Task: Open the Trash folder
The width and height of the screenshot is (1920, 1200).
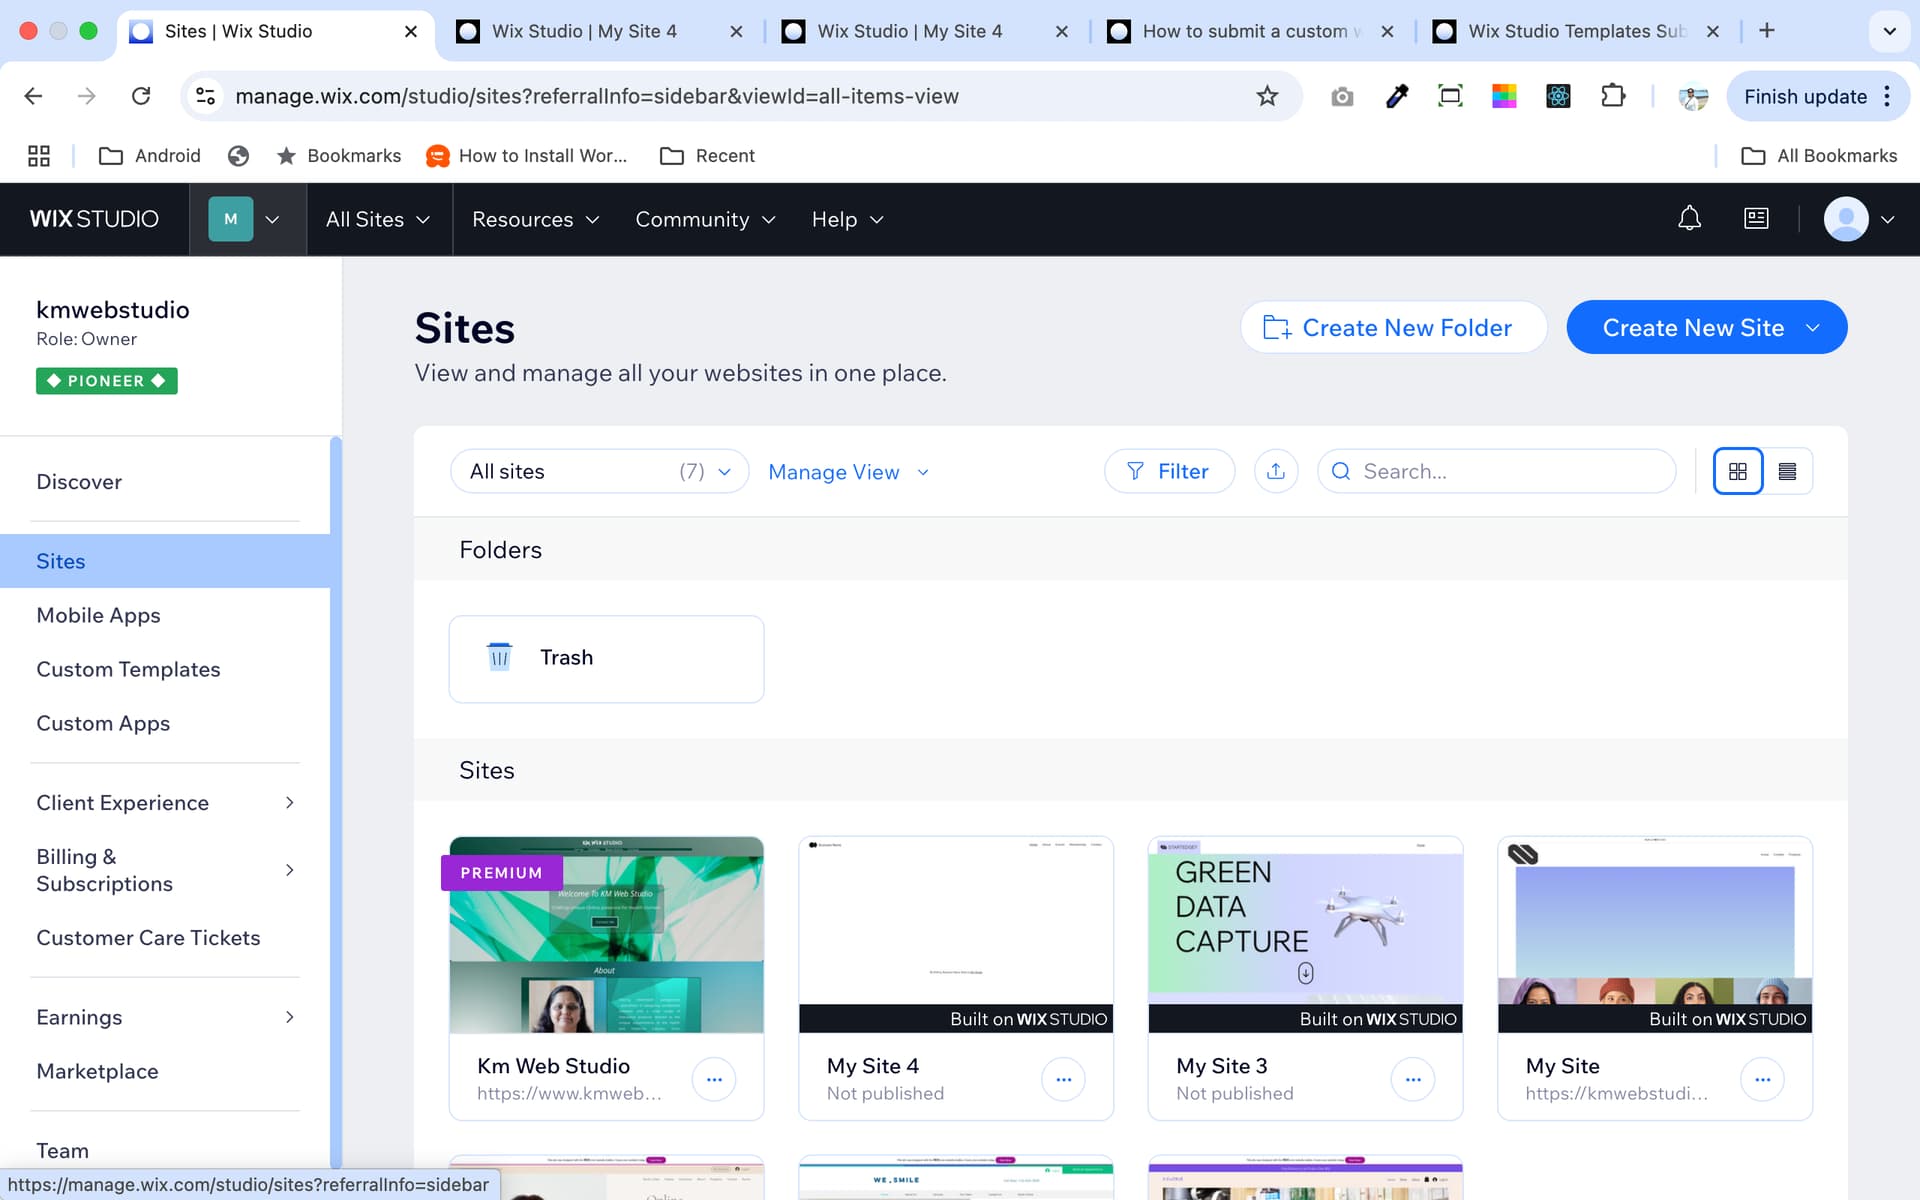Action: 606,658
